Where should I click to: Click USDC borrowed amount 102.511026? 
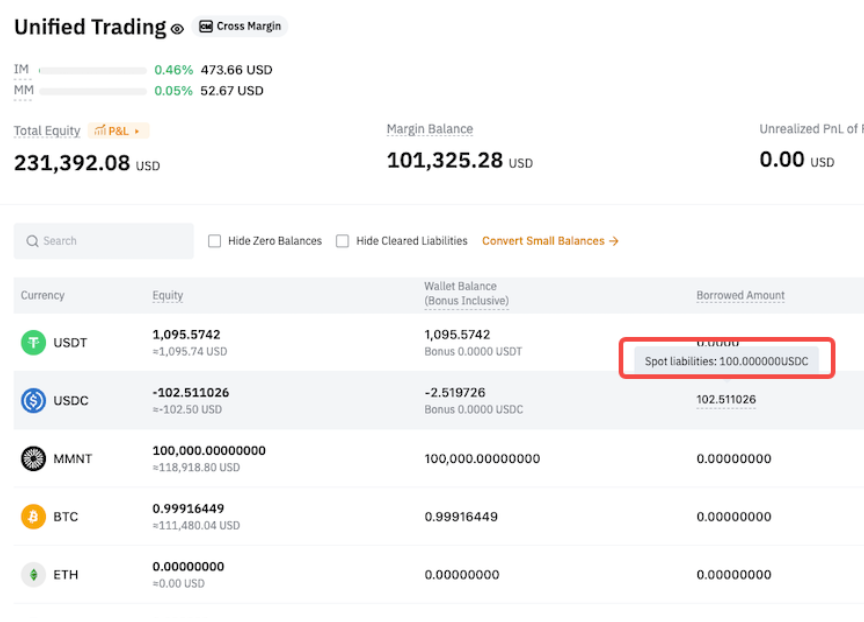(x=726, y=400)
